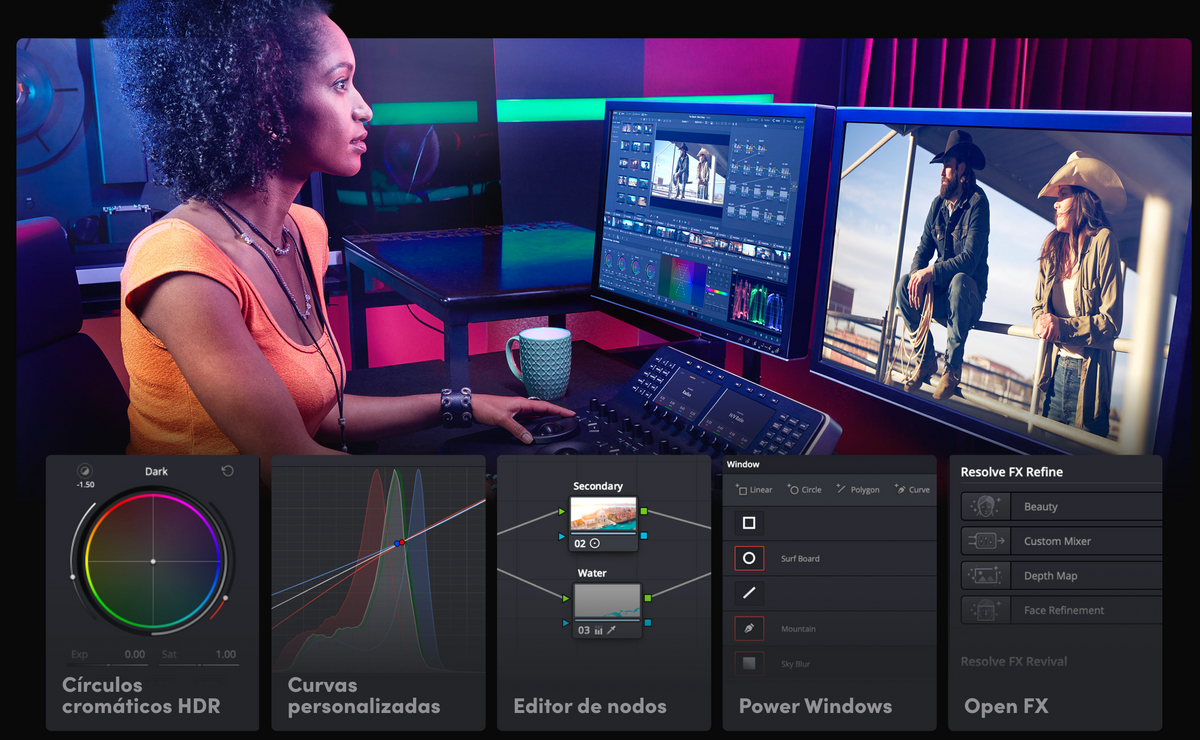Click the Círculos cromáticos HDR caption
This screenshot has width=1200, height=740.
tap(141, 696)
